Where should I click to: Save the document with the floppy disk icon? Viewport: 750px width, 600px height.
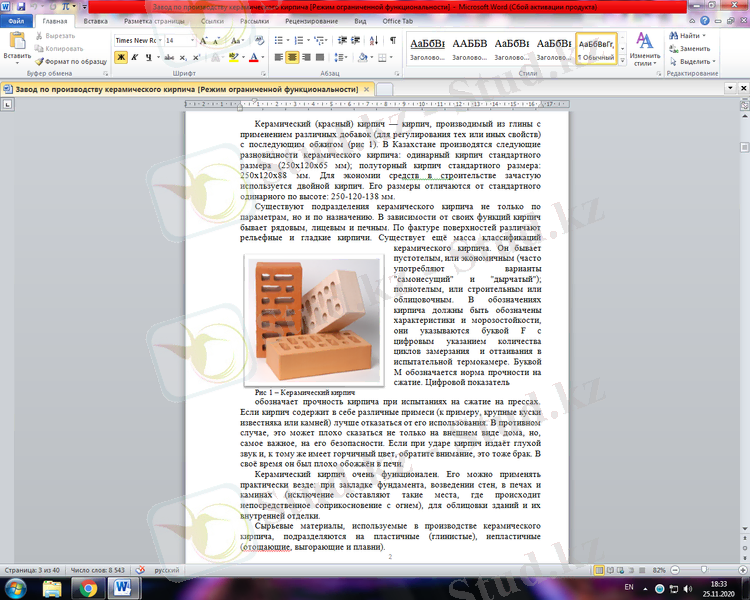(x=21, y=7)
